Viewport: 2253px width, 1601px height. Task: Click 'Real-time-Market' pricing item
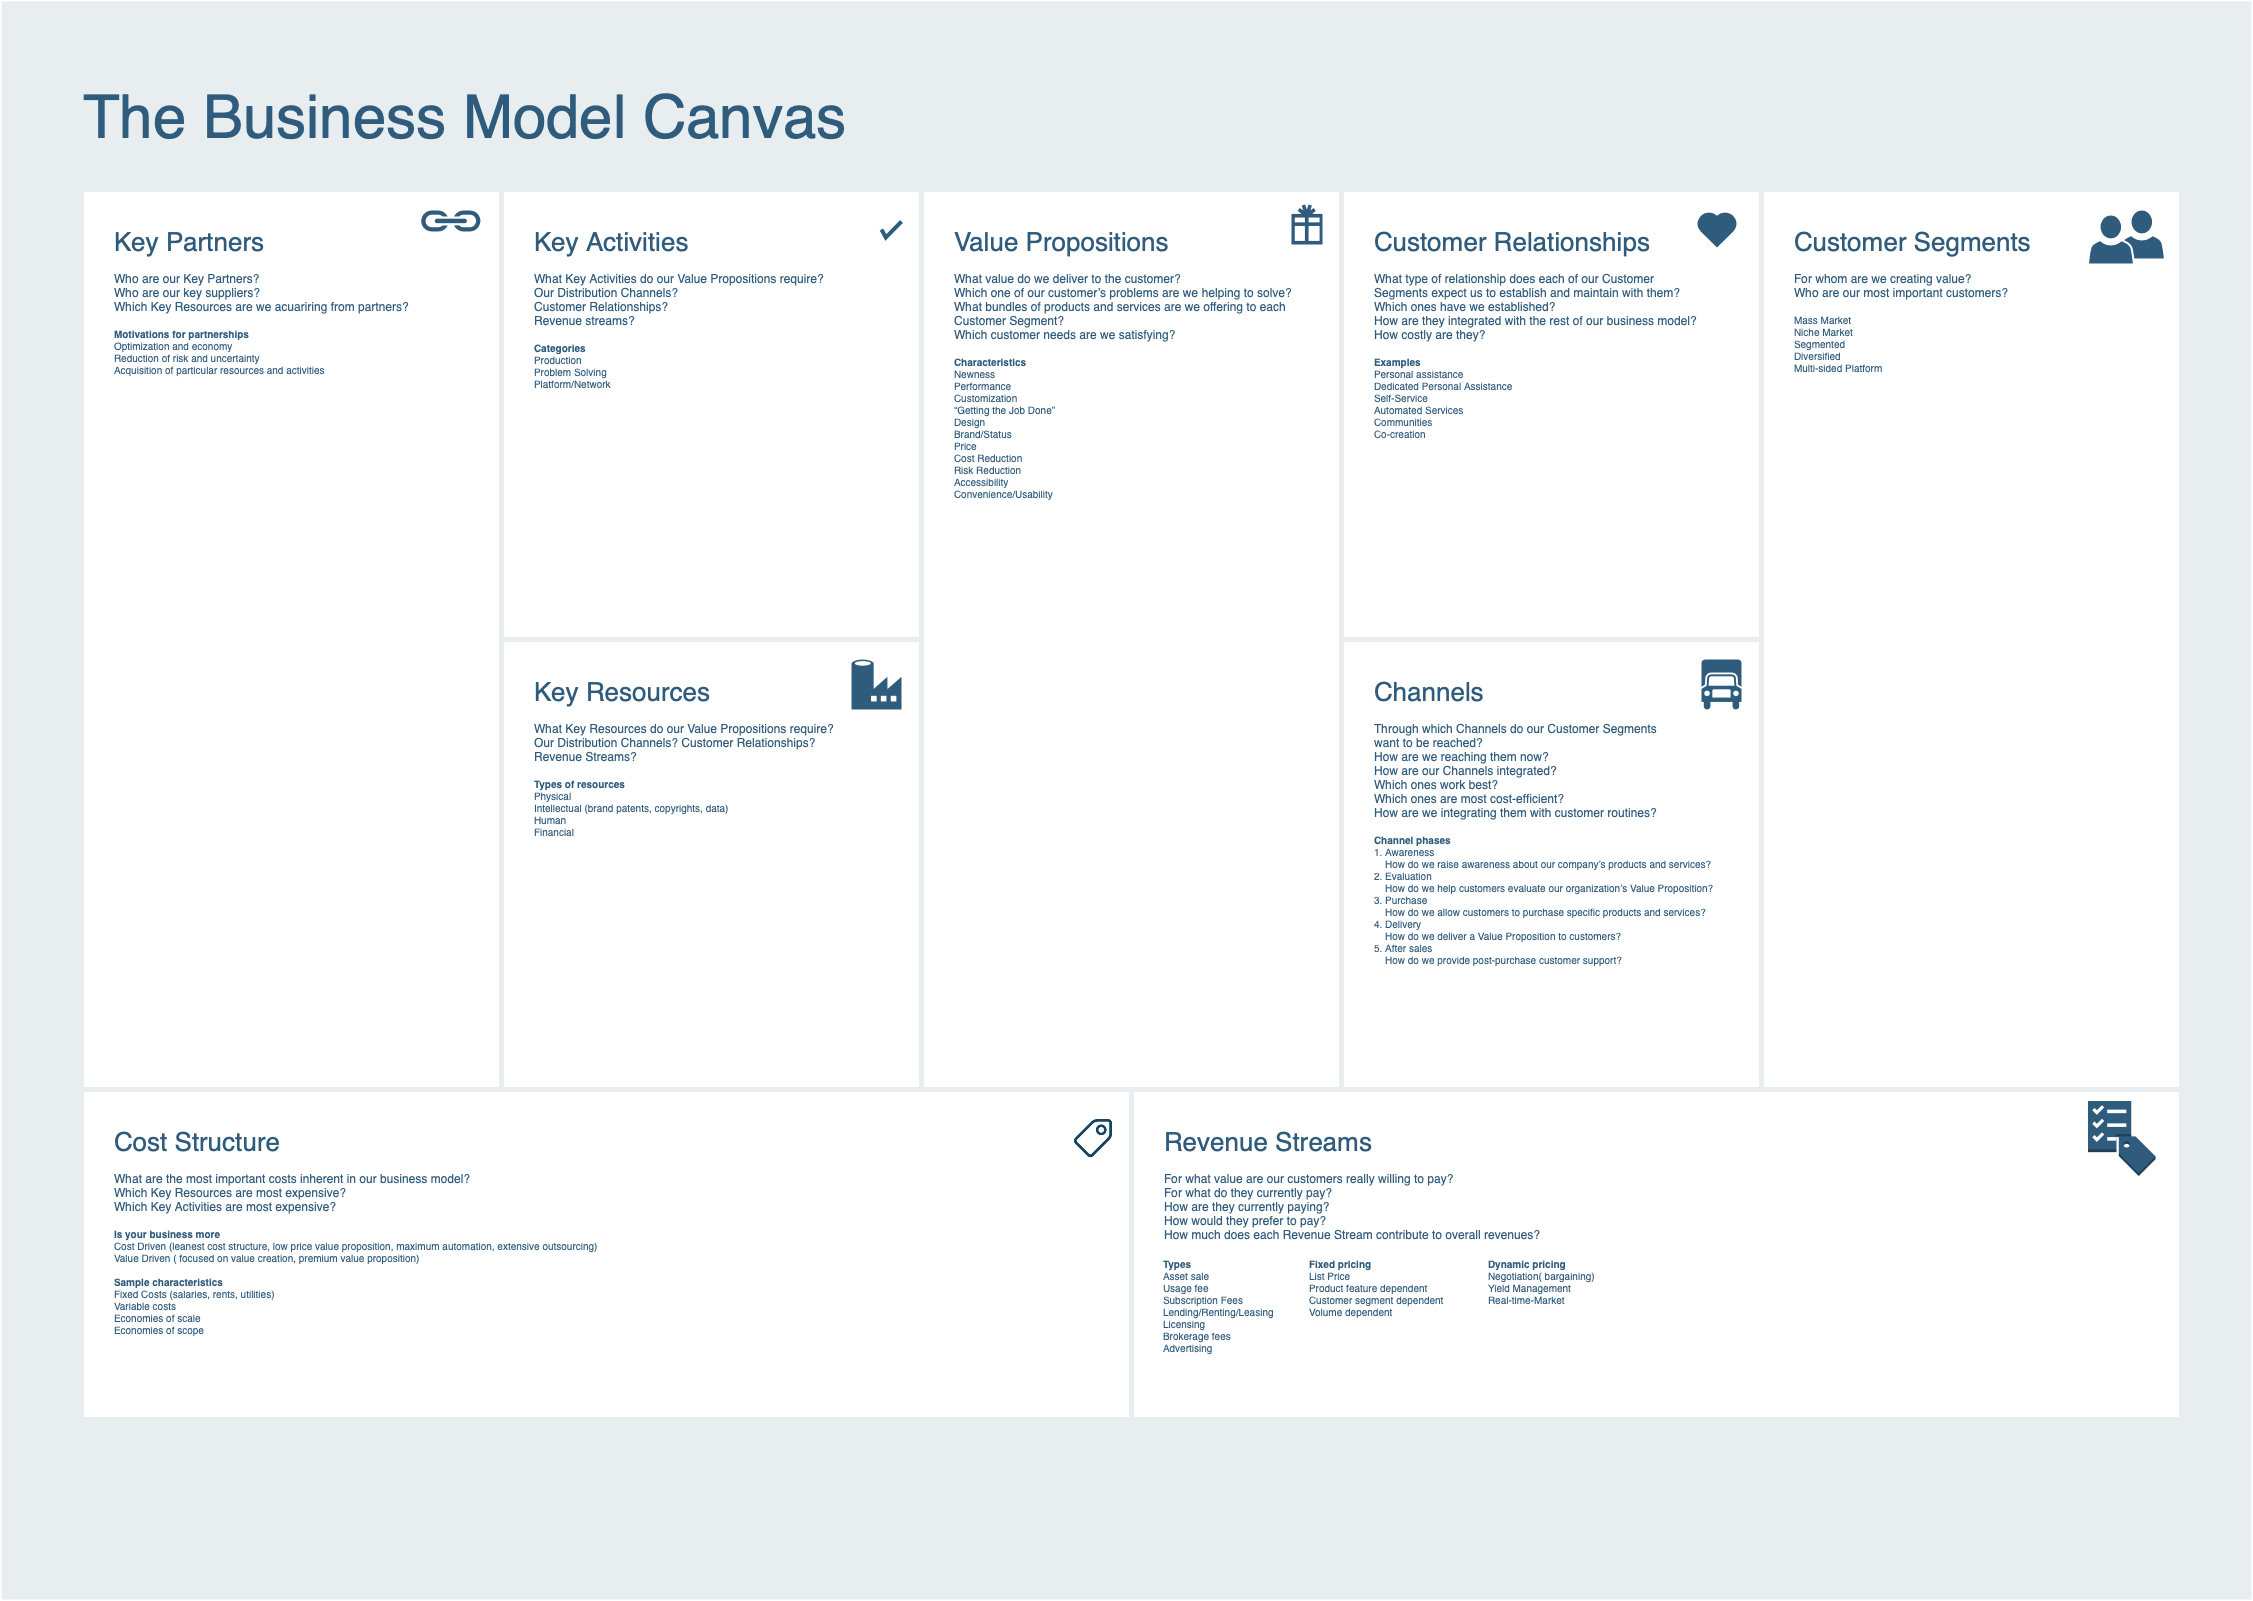[x=1526, y=1301]
